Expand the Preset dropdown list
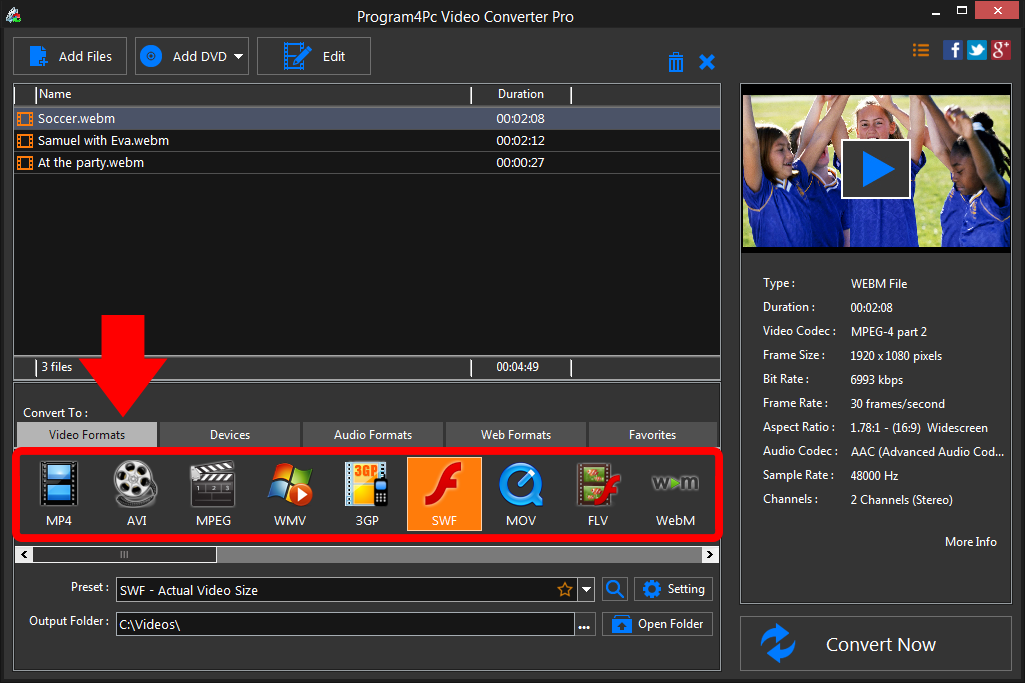Image resolution: width=1025 pixels, height=683 pixels. [585, 589]
